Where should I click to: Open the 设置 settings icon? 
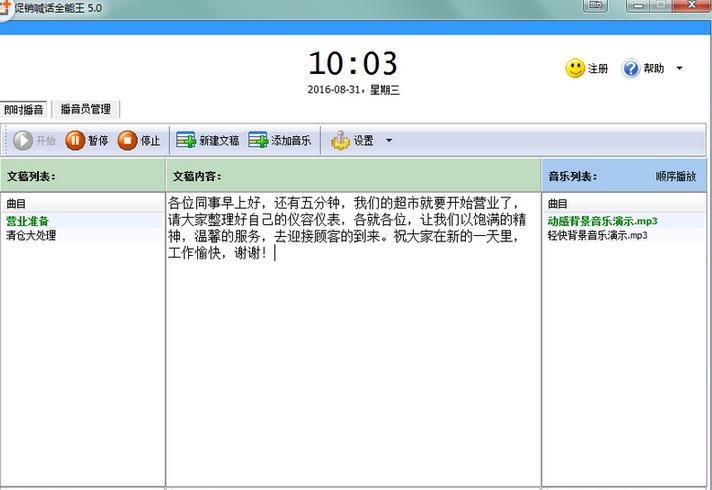(341, 141)
